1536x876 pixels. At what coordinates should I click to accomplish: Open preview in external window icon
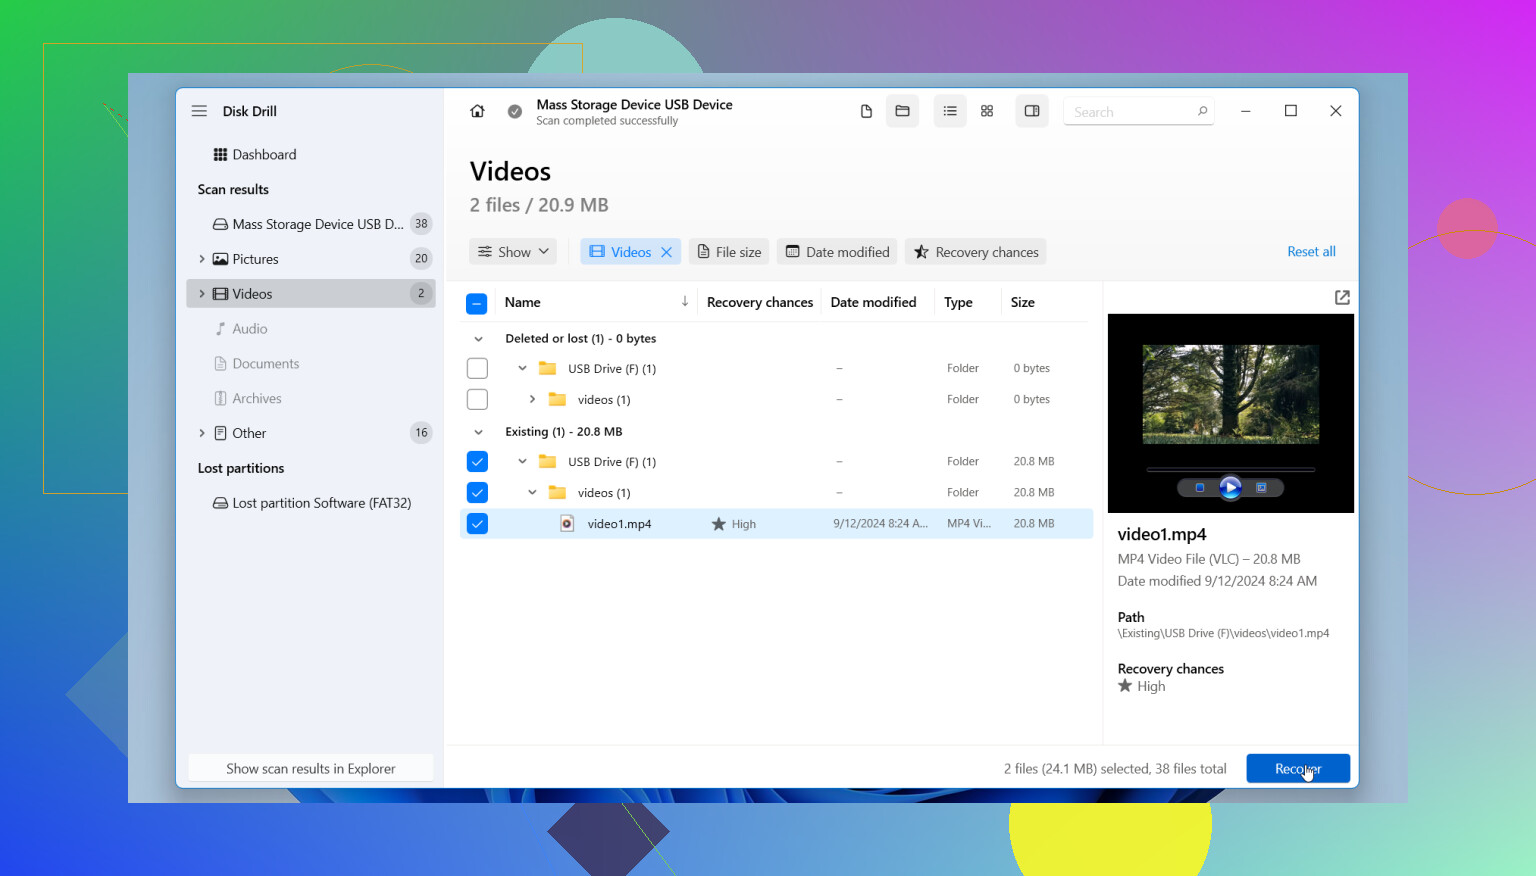coord(1342,298)
